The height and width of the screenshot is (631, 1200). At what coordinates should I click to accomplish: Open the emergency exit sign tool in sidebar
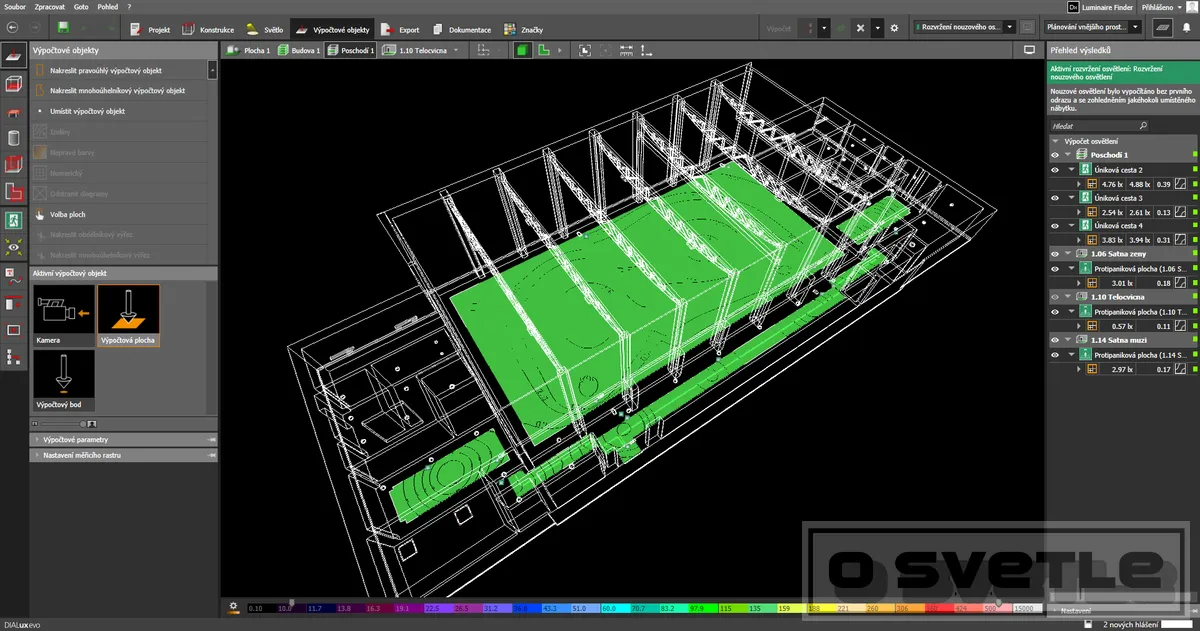14,219
